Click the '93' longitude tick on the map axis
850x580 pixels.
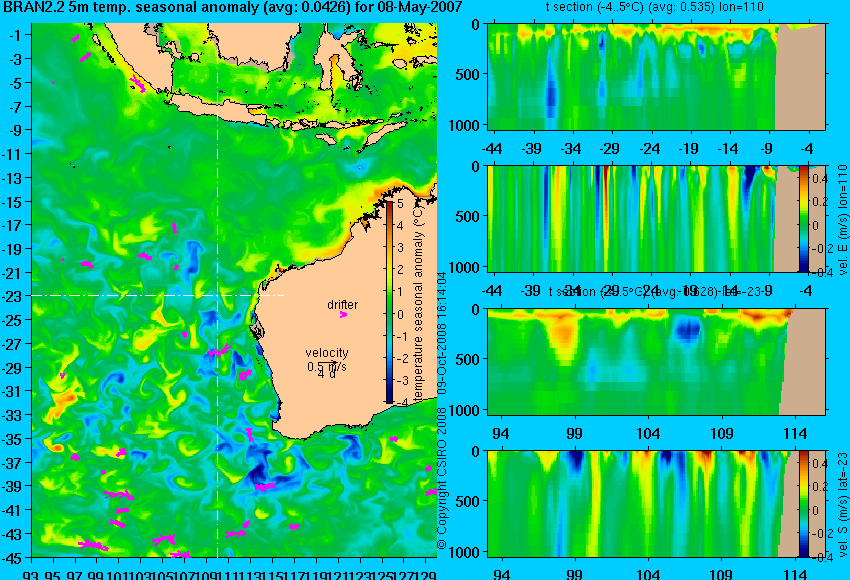pos(31,575)
